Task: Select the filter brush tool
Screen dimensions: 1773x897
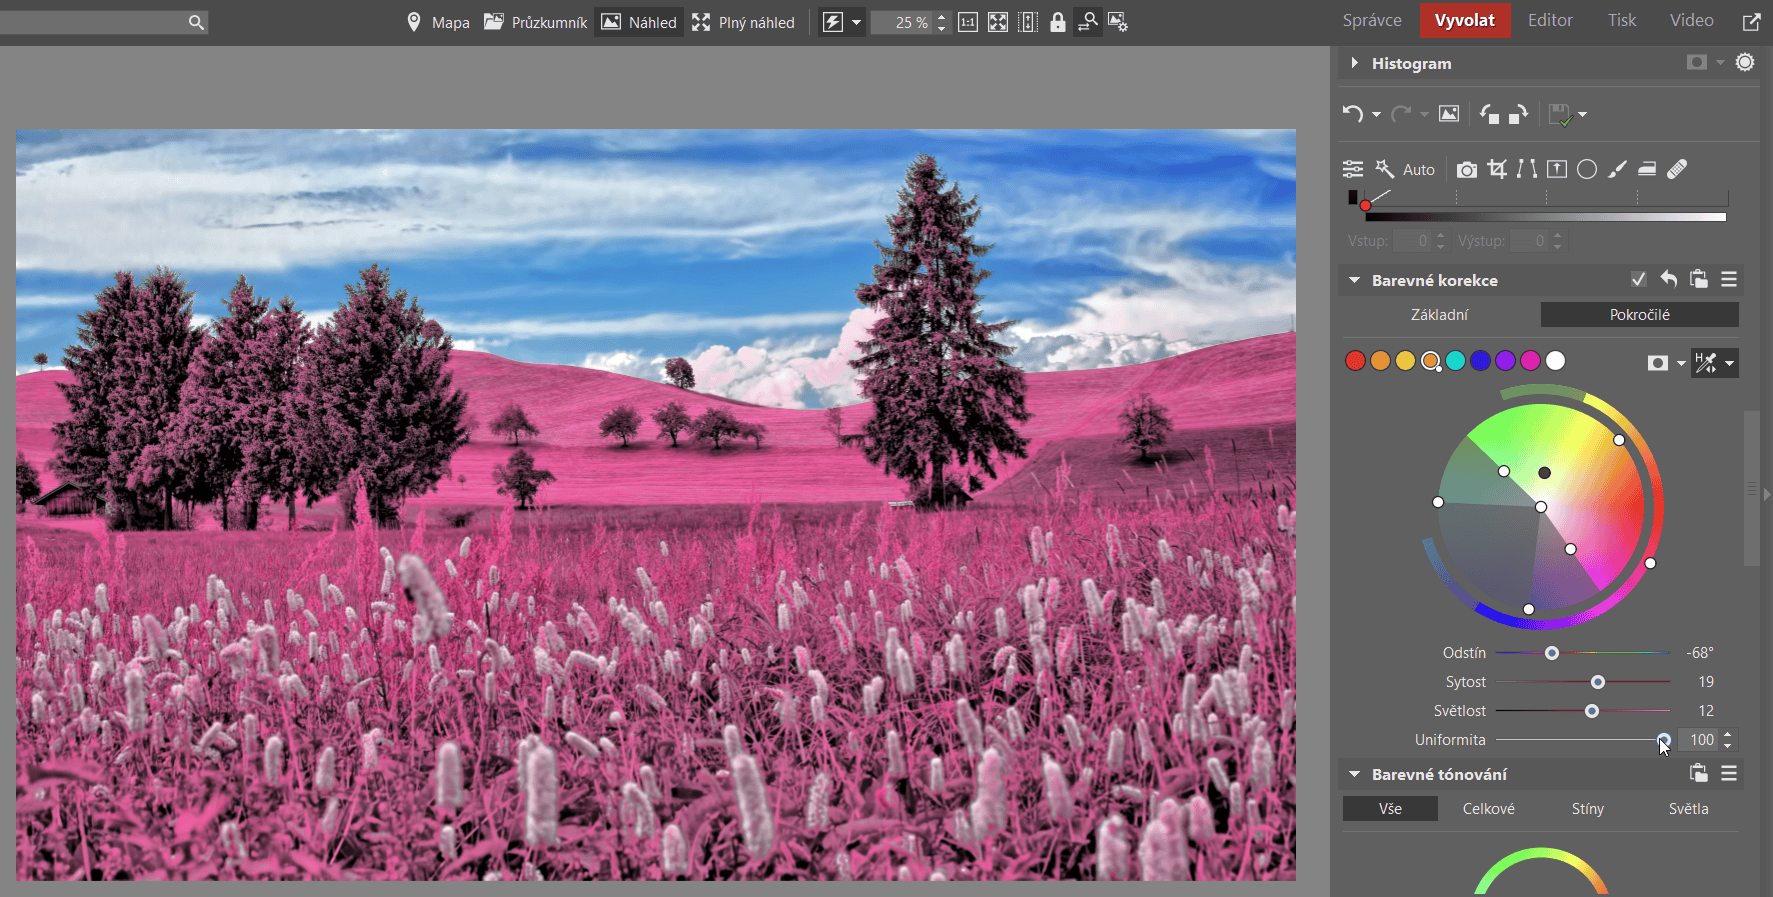Action: pyautogui.click(x=1617, y=169)
